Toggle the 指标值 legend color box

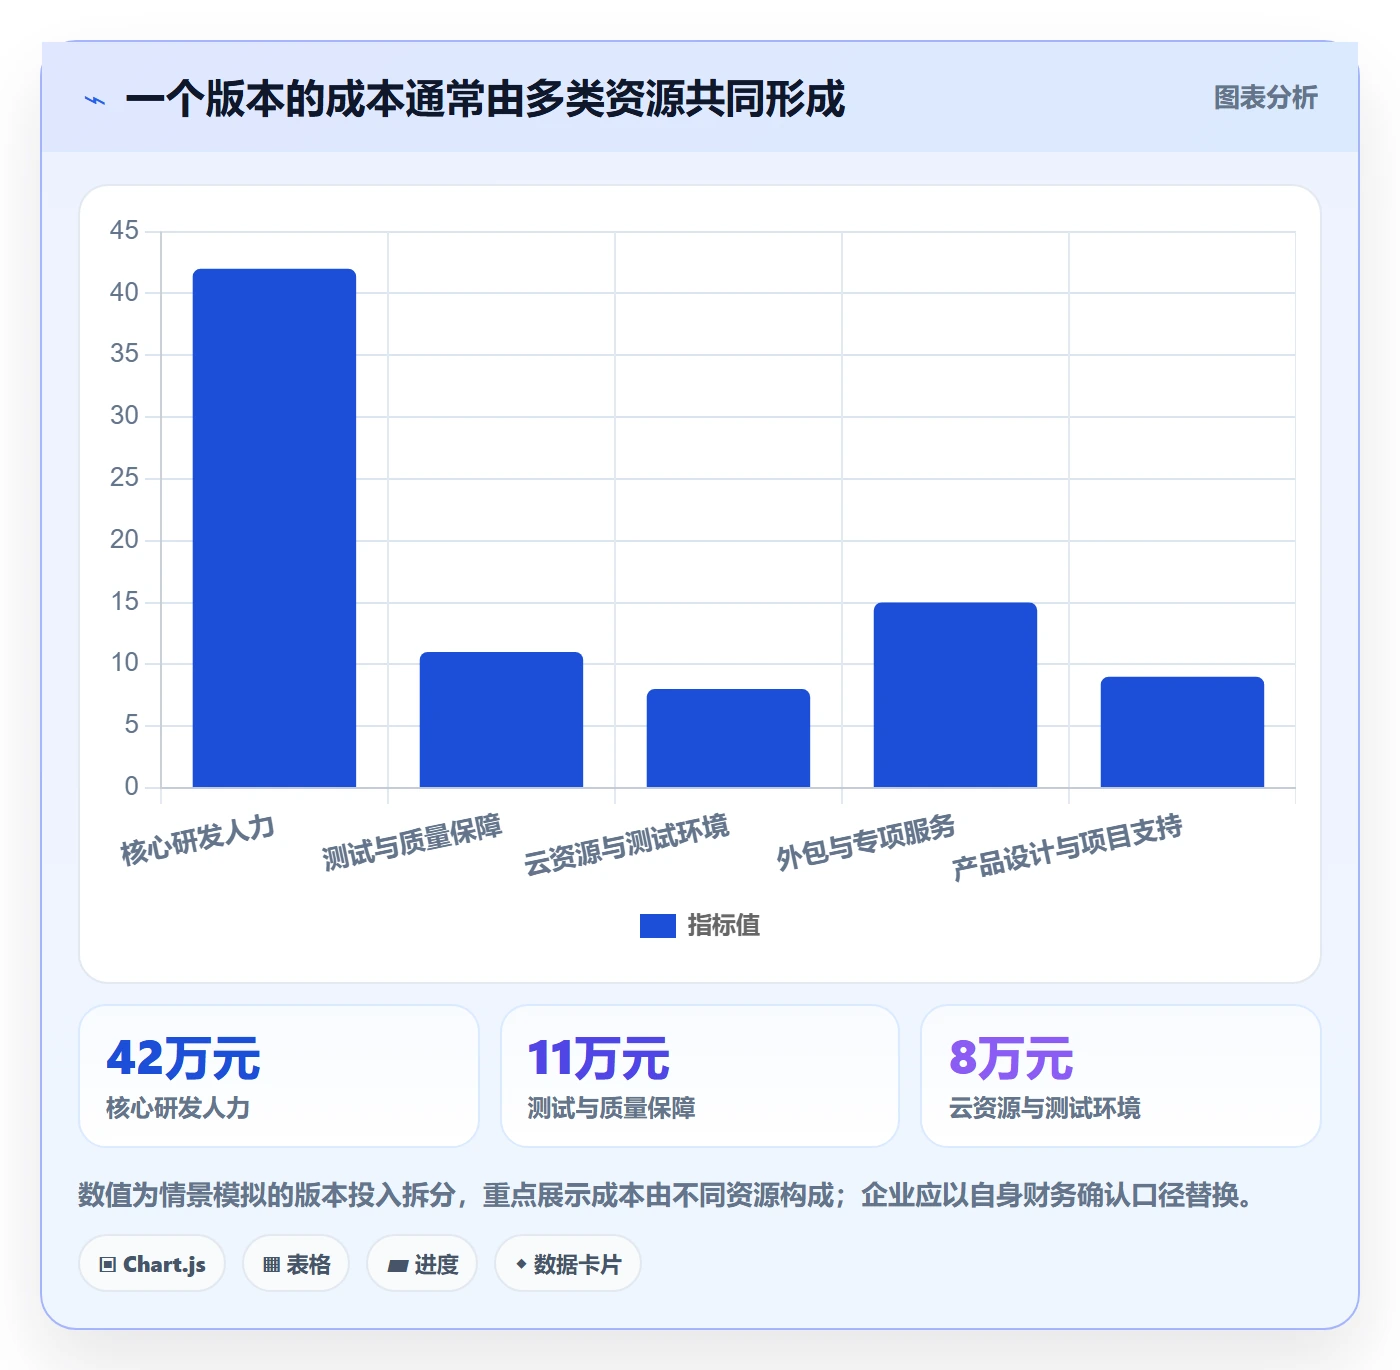tap(658, 926)
